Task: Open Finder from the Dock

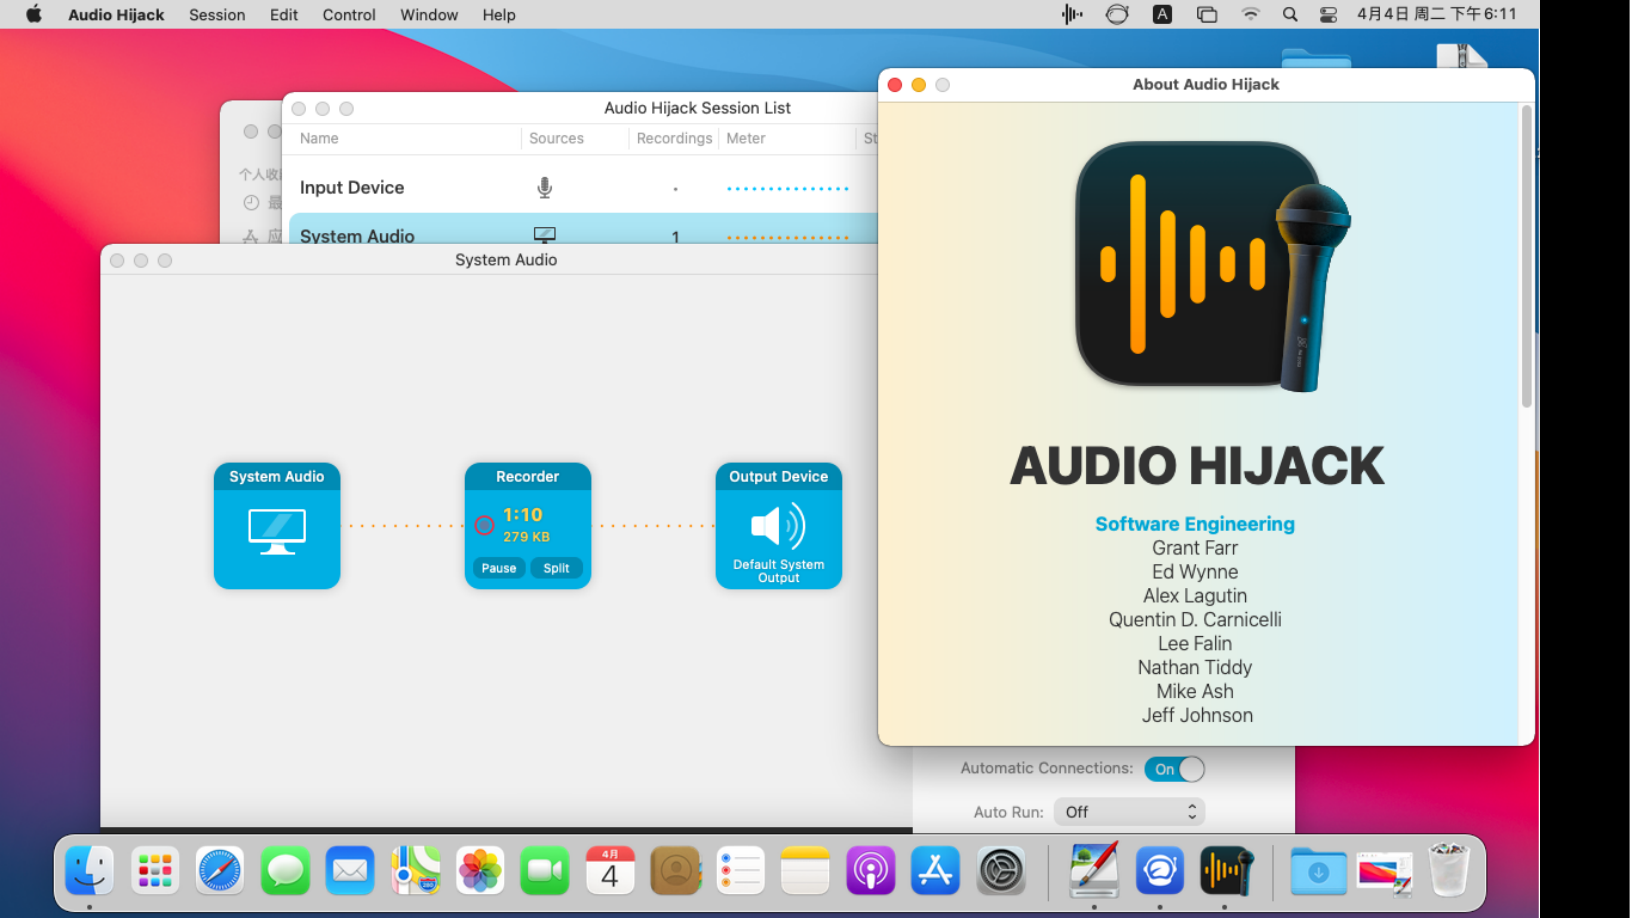Action: [90, 871]
